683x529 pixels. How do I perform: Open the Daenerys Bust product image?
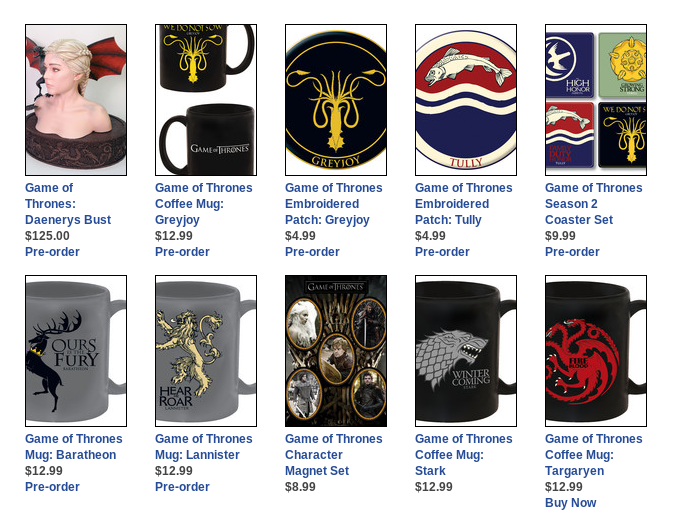76,100
